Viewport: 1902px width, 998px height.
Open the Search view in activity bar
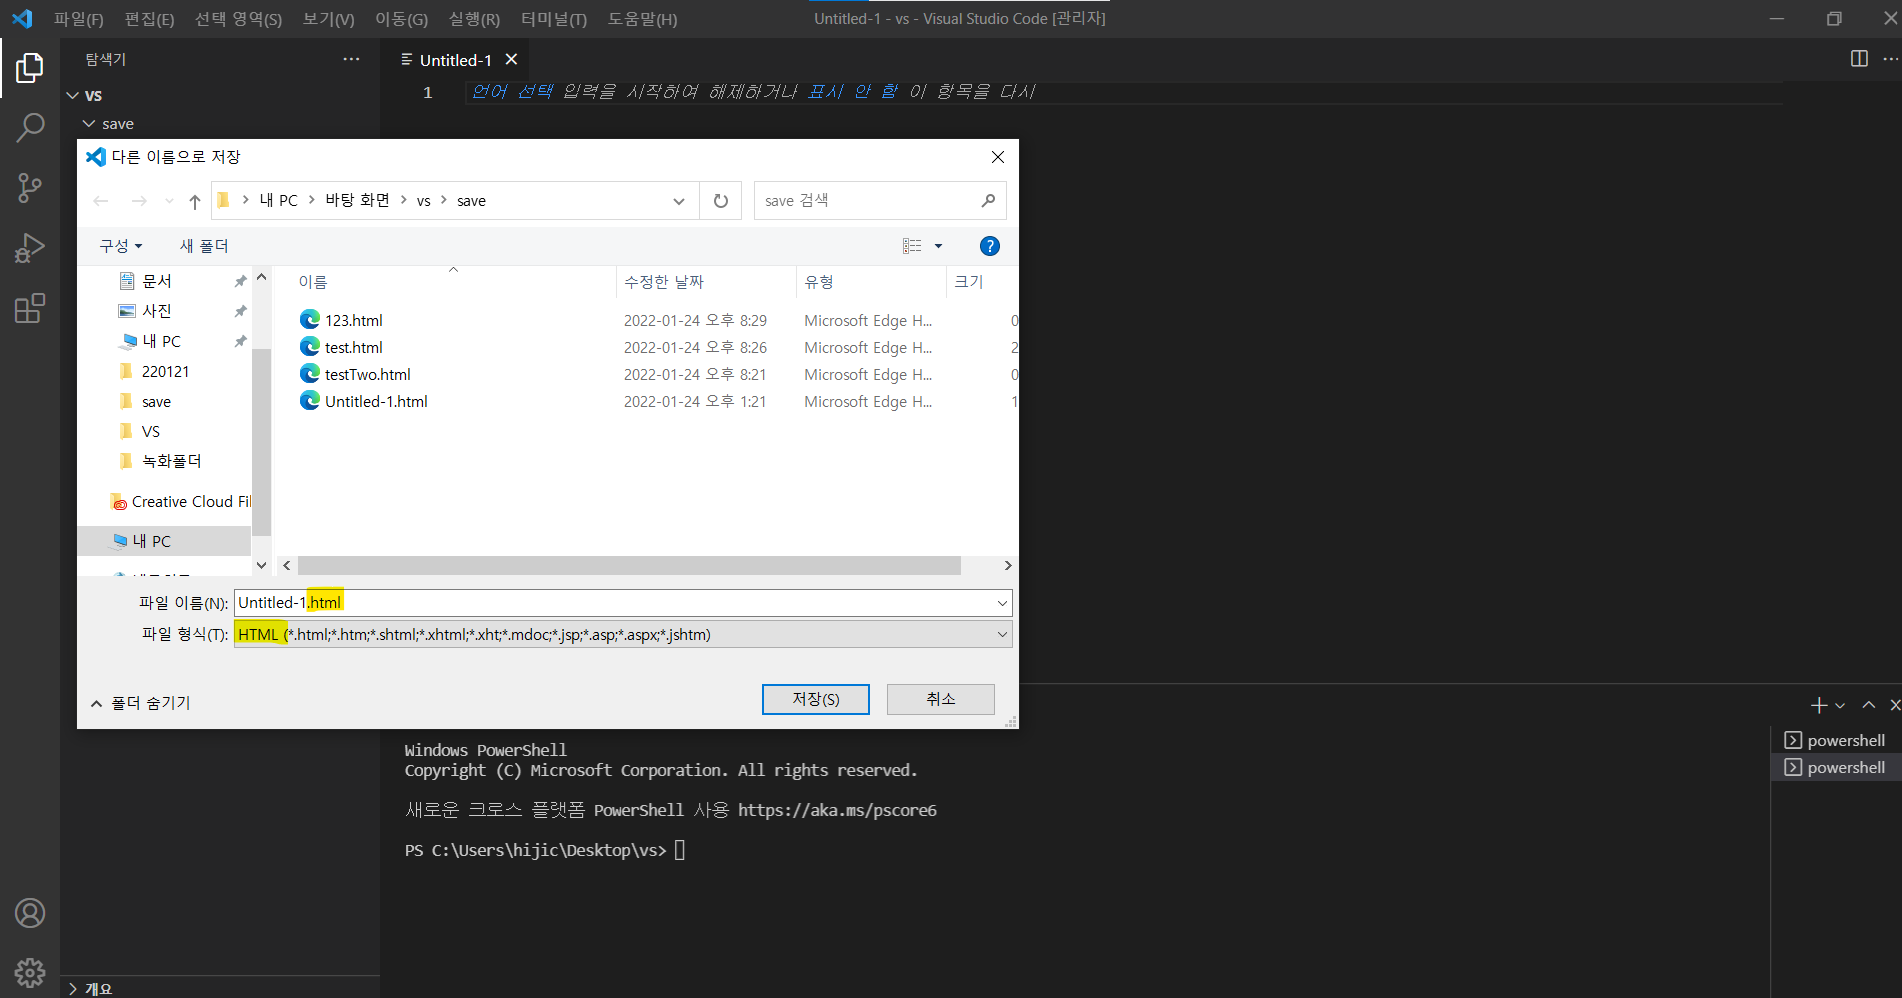point(30,127)
